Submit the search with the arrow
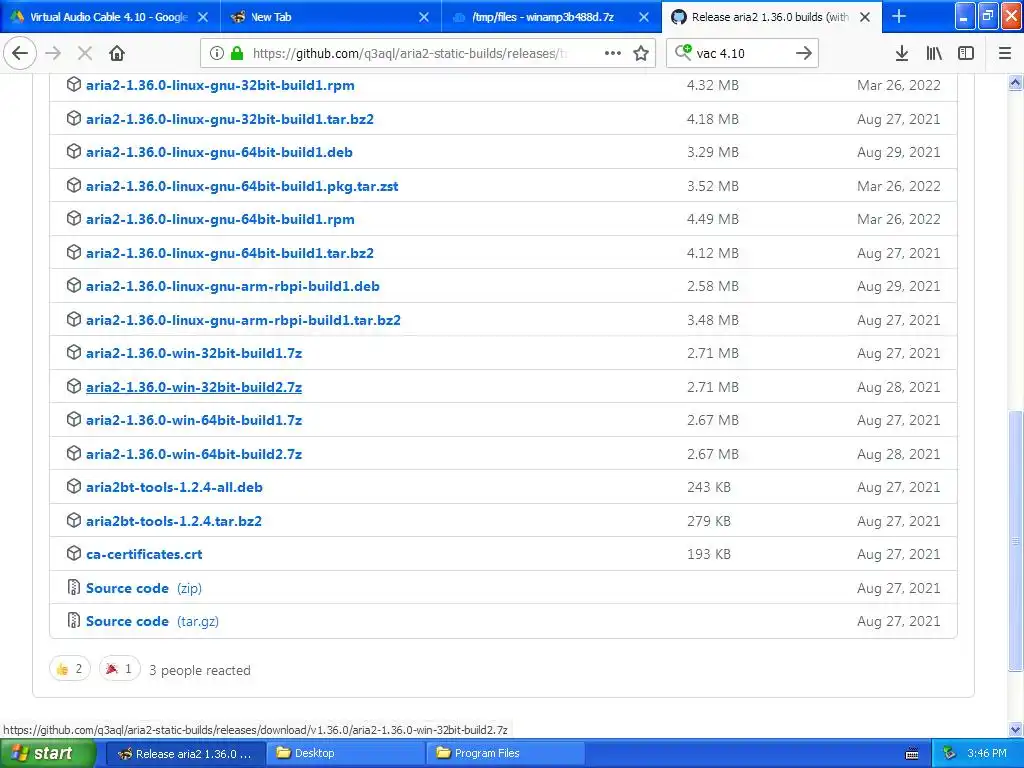Image resolution: width=1024 pixels, height=768 pixels. 804,53
